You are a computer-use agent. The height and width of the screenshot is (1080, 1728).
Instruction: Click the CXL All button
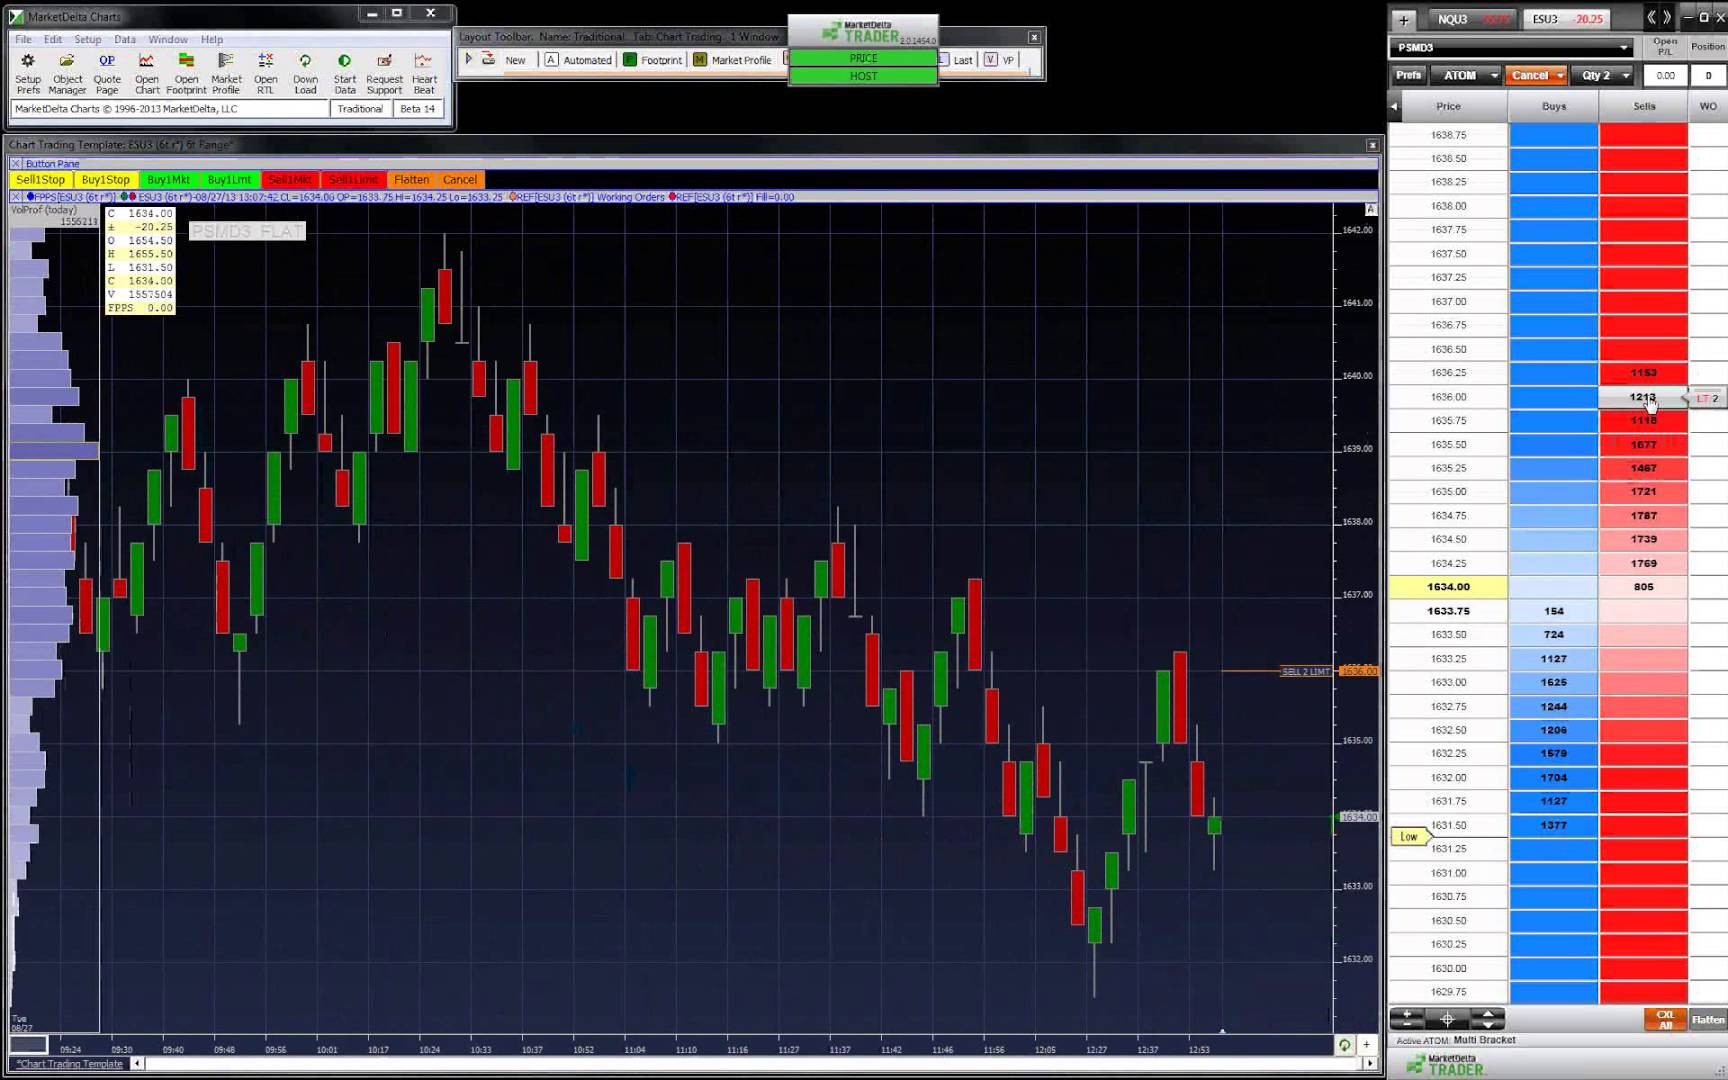tap(1664, 1019)
